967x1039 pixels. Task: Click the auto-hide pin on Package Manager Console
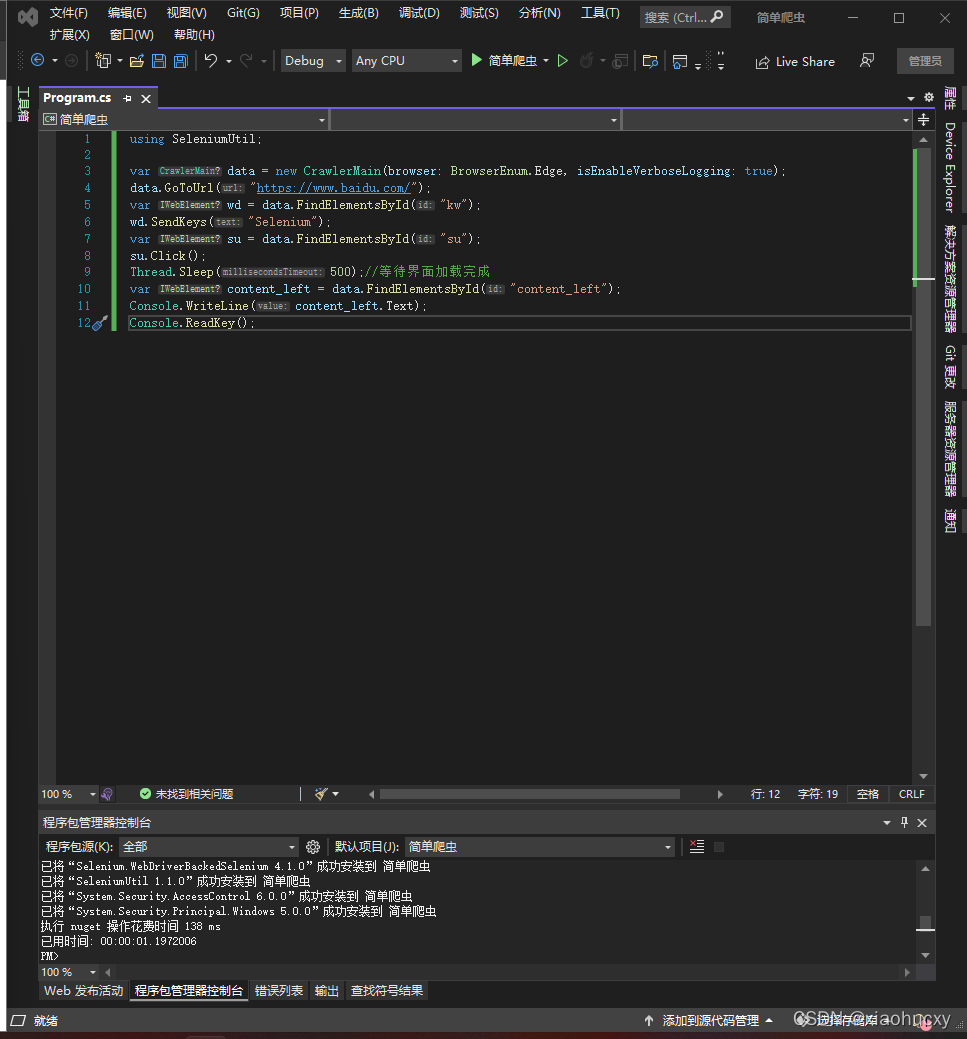(x=904, y=822)
